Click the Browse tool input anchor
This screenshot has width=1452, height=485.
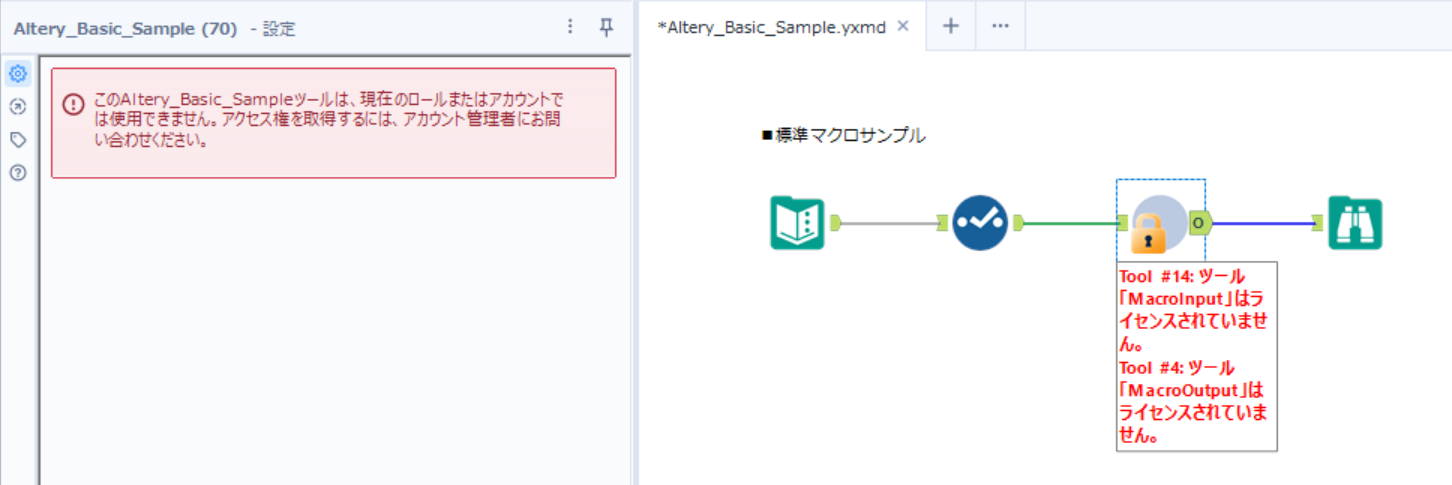(1318, 223)
